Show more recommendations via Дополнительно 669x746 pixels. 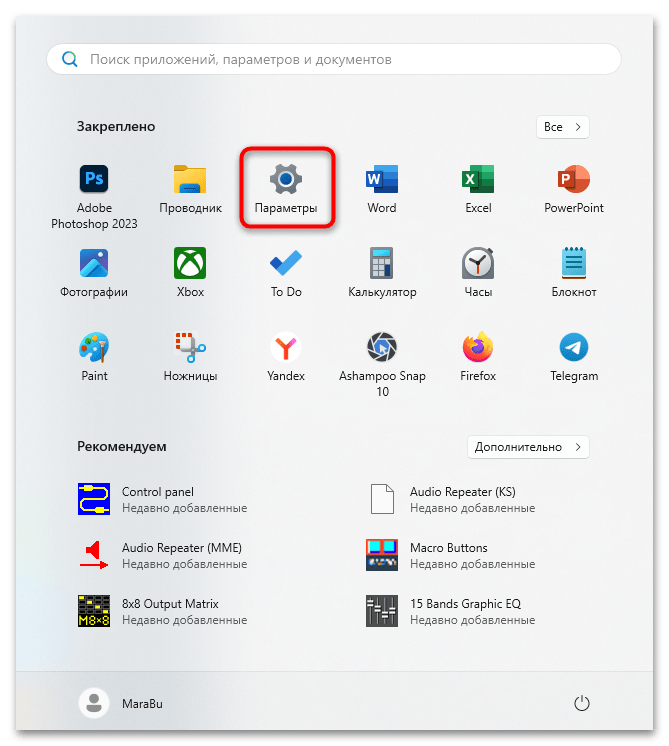527,446
